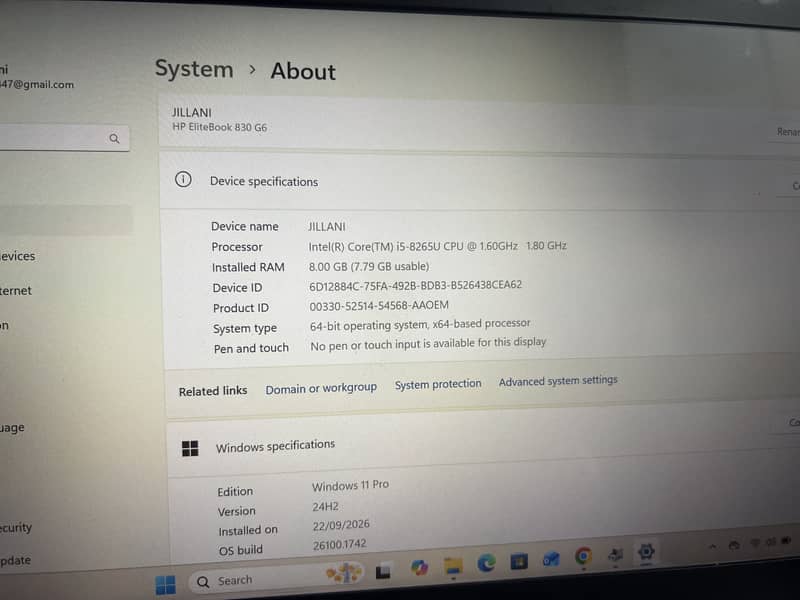
Task: Click the taskbar icon between Chrome and Settings
Action: point(615,555)
